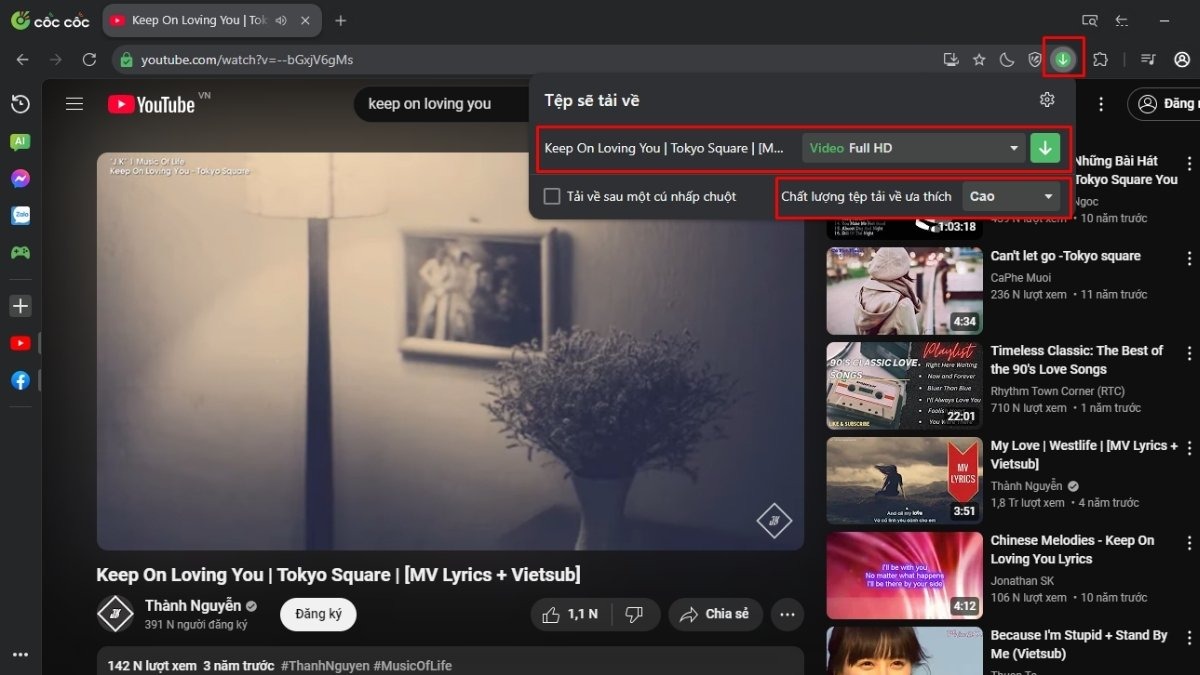Click the shield ad-block icon
This screenshot has height=675, width=1200.
click(x=1035, y=60)
